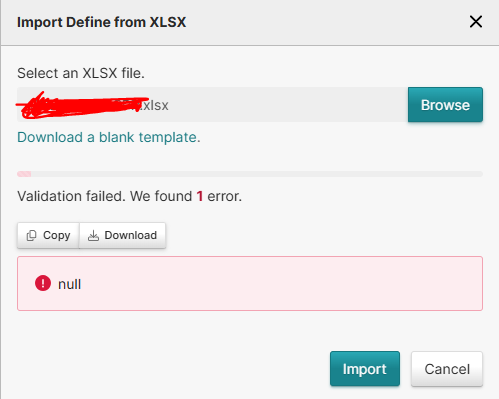Click the copy icon beside Copy
This screenshot has height=399, width=499.
tap(31, 235)
